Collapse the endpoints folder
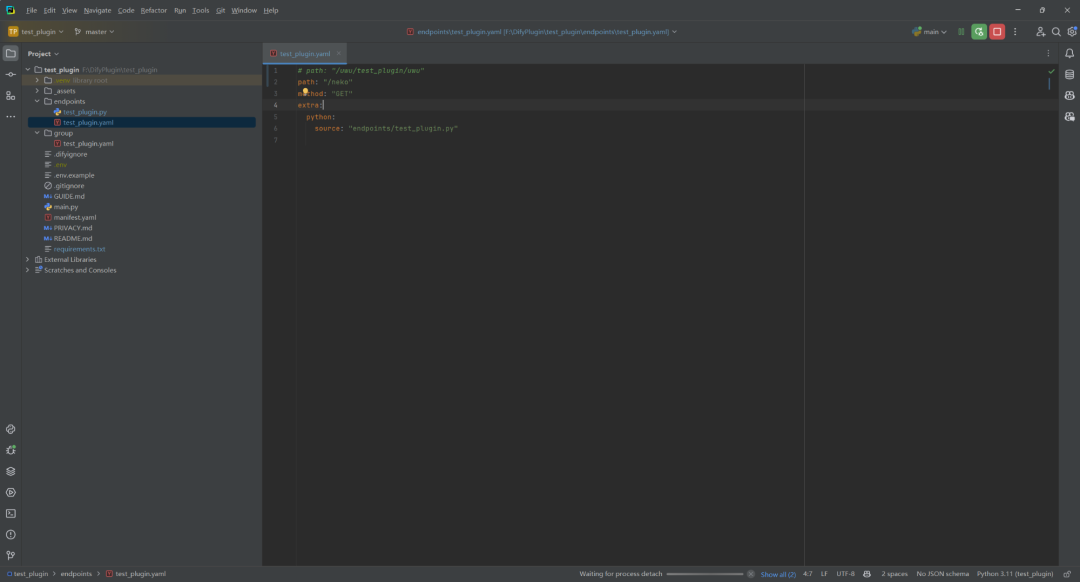Image resolution: width=1080 pixels, height=582 pixels. click(x=37, y=101)
